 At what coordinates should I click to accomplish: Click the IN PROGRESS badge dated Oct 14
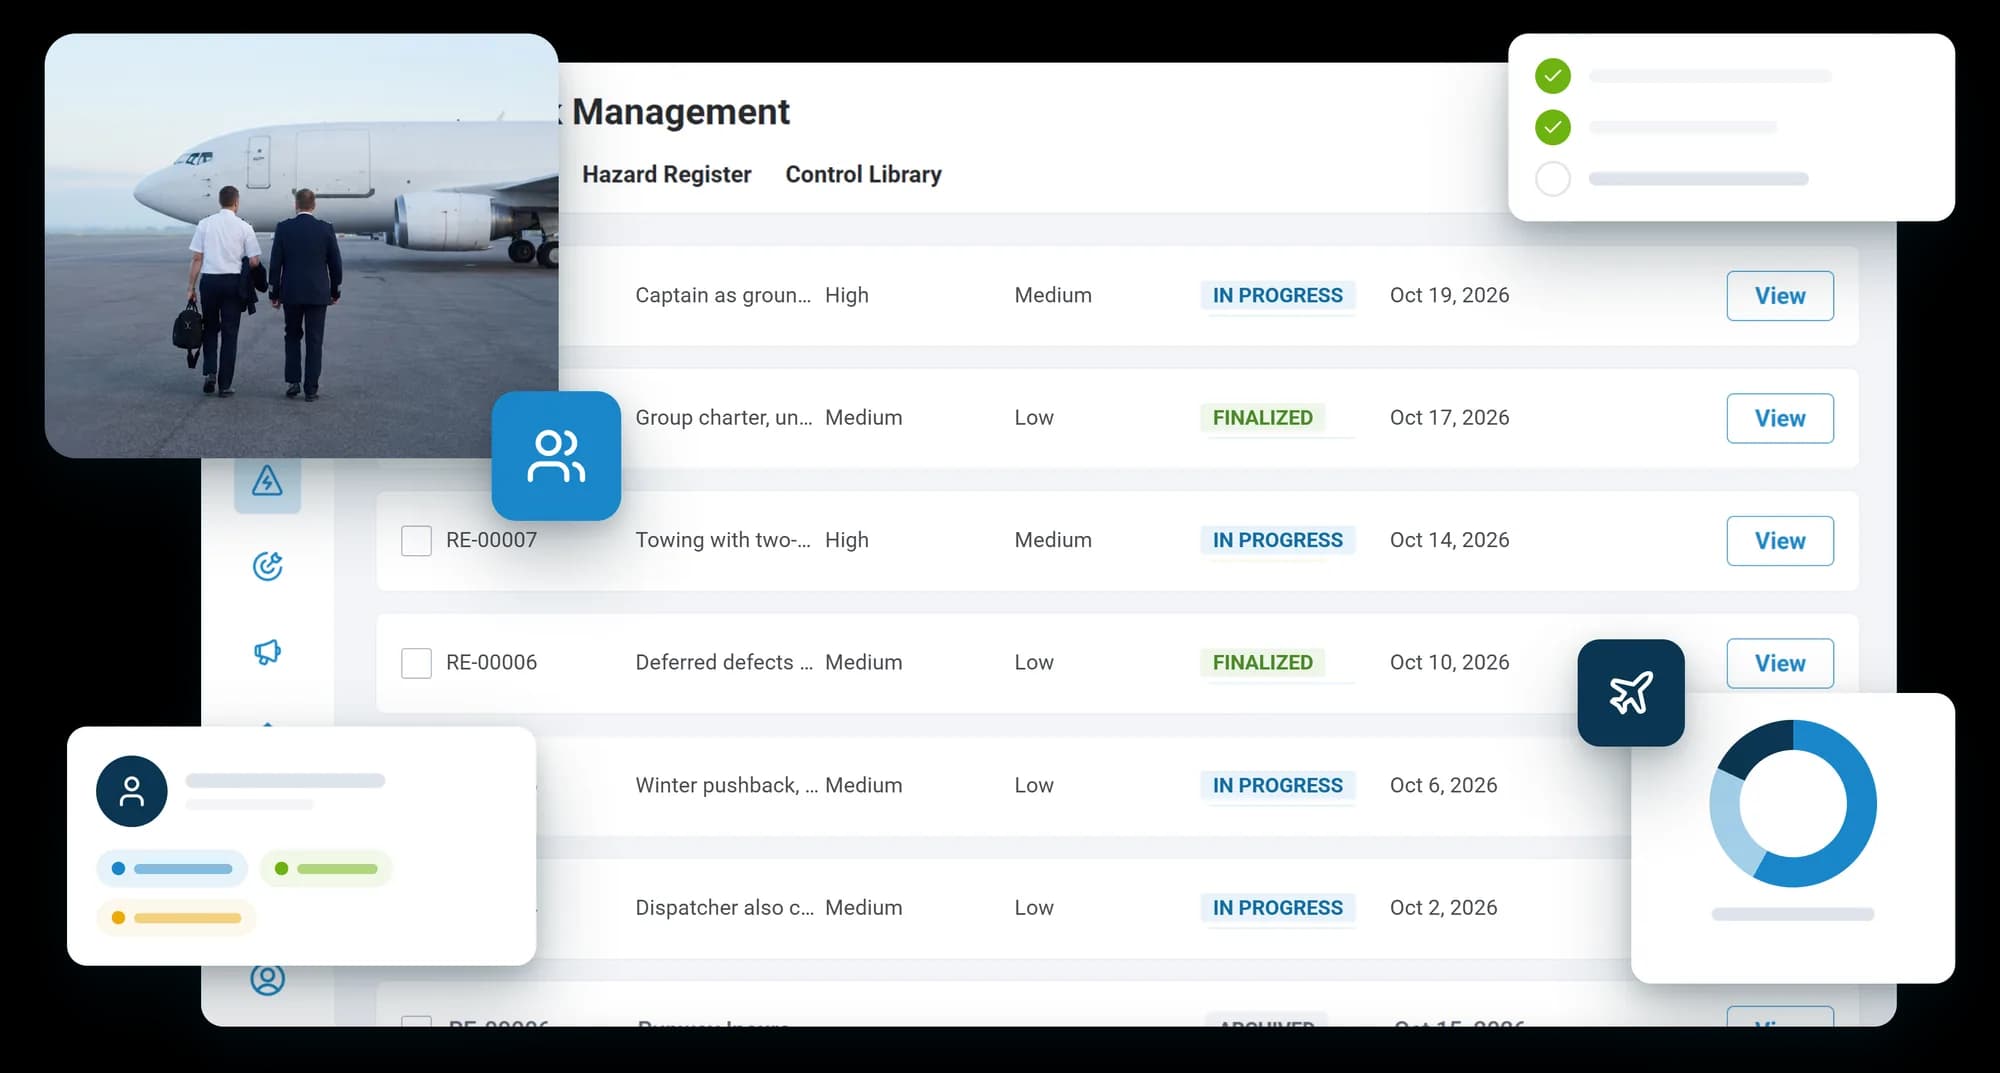1277,540
